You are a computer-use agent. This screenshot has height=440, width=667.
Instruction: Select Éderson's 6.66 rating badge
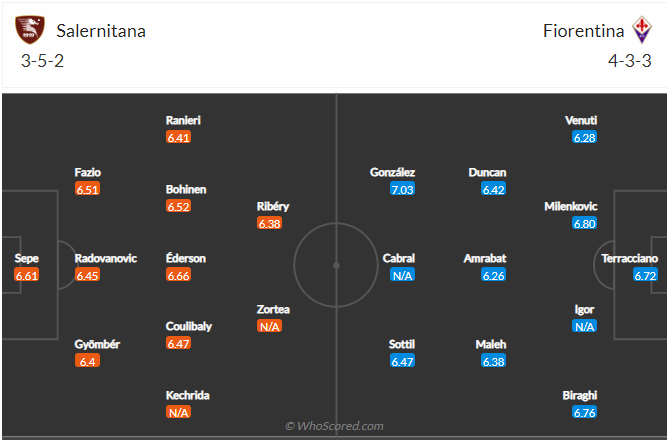pyautogui.click(x=178, y=275)
